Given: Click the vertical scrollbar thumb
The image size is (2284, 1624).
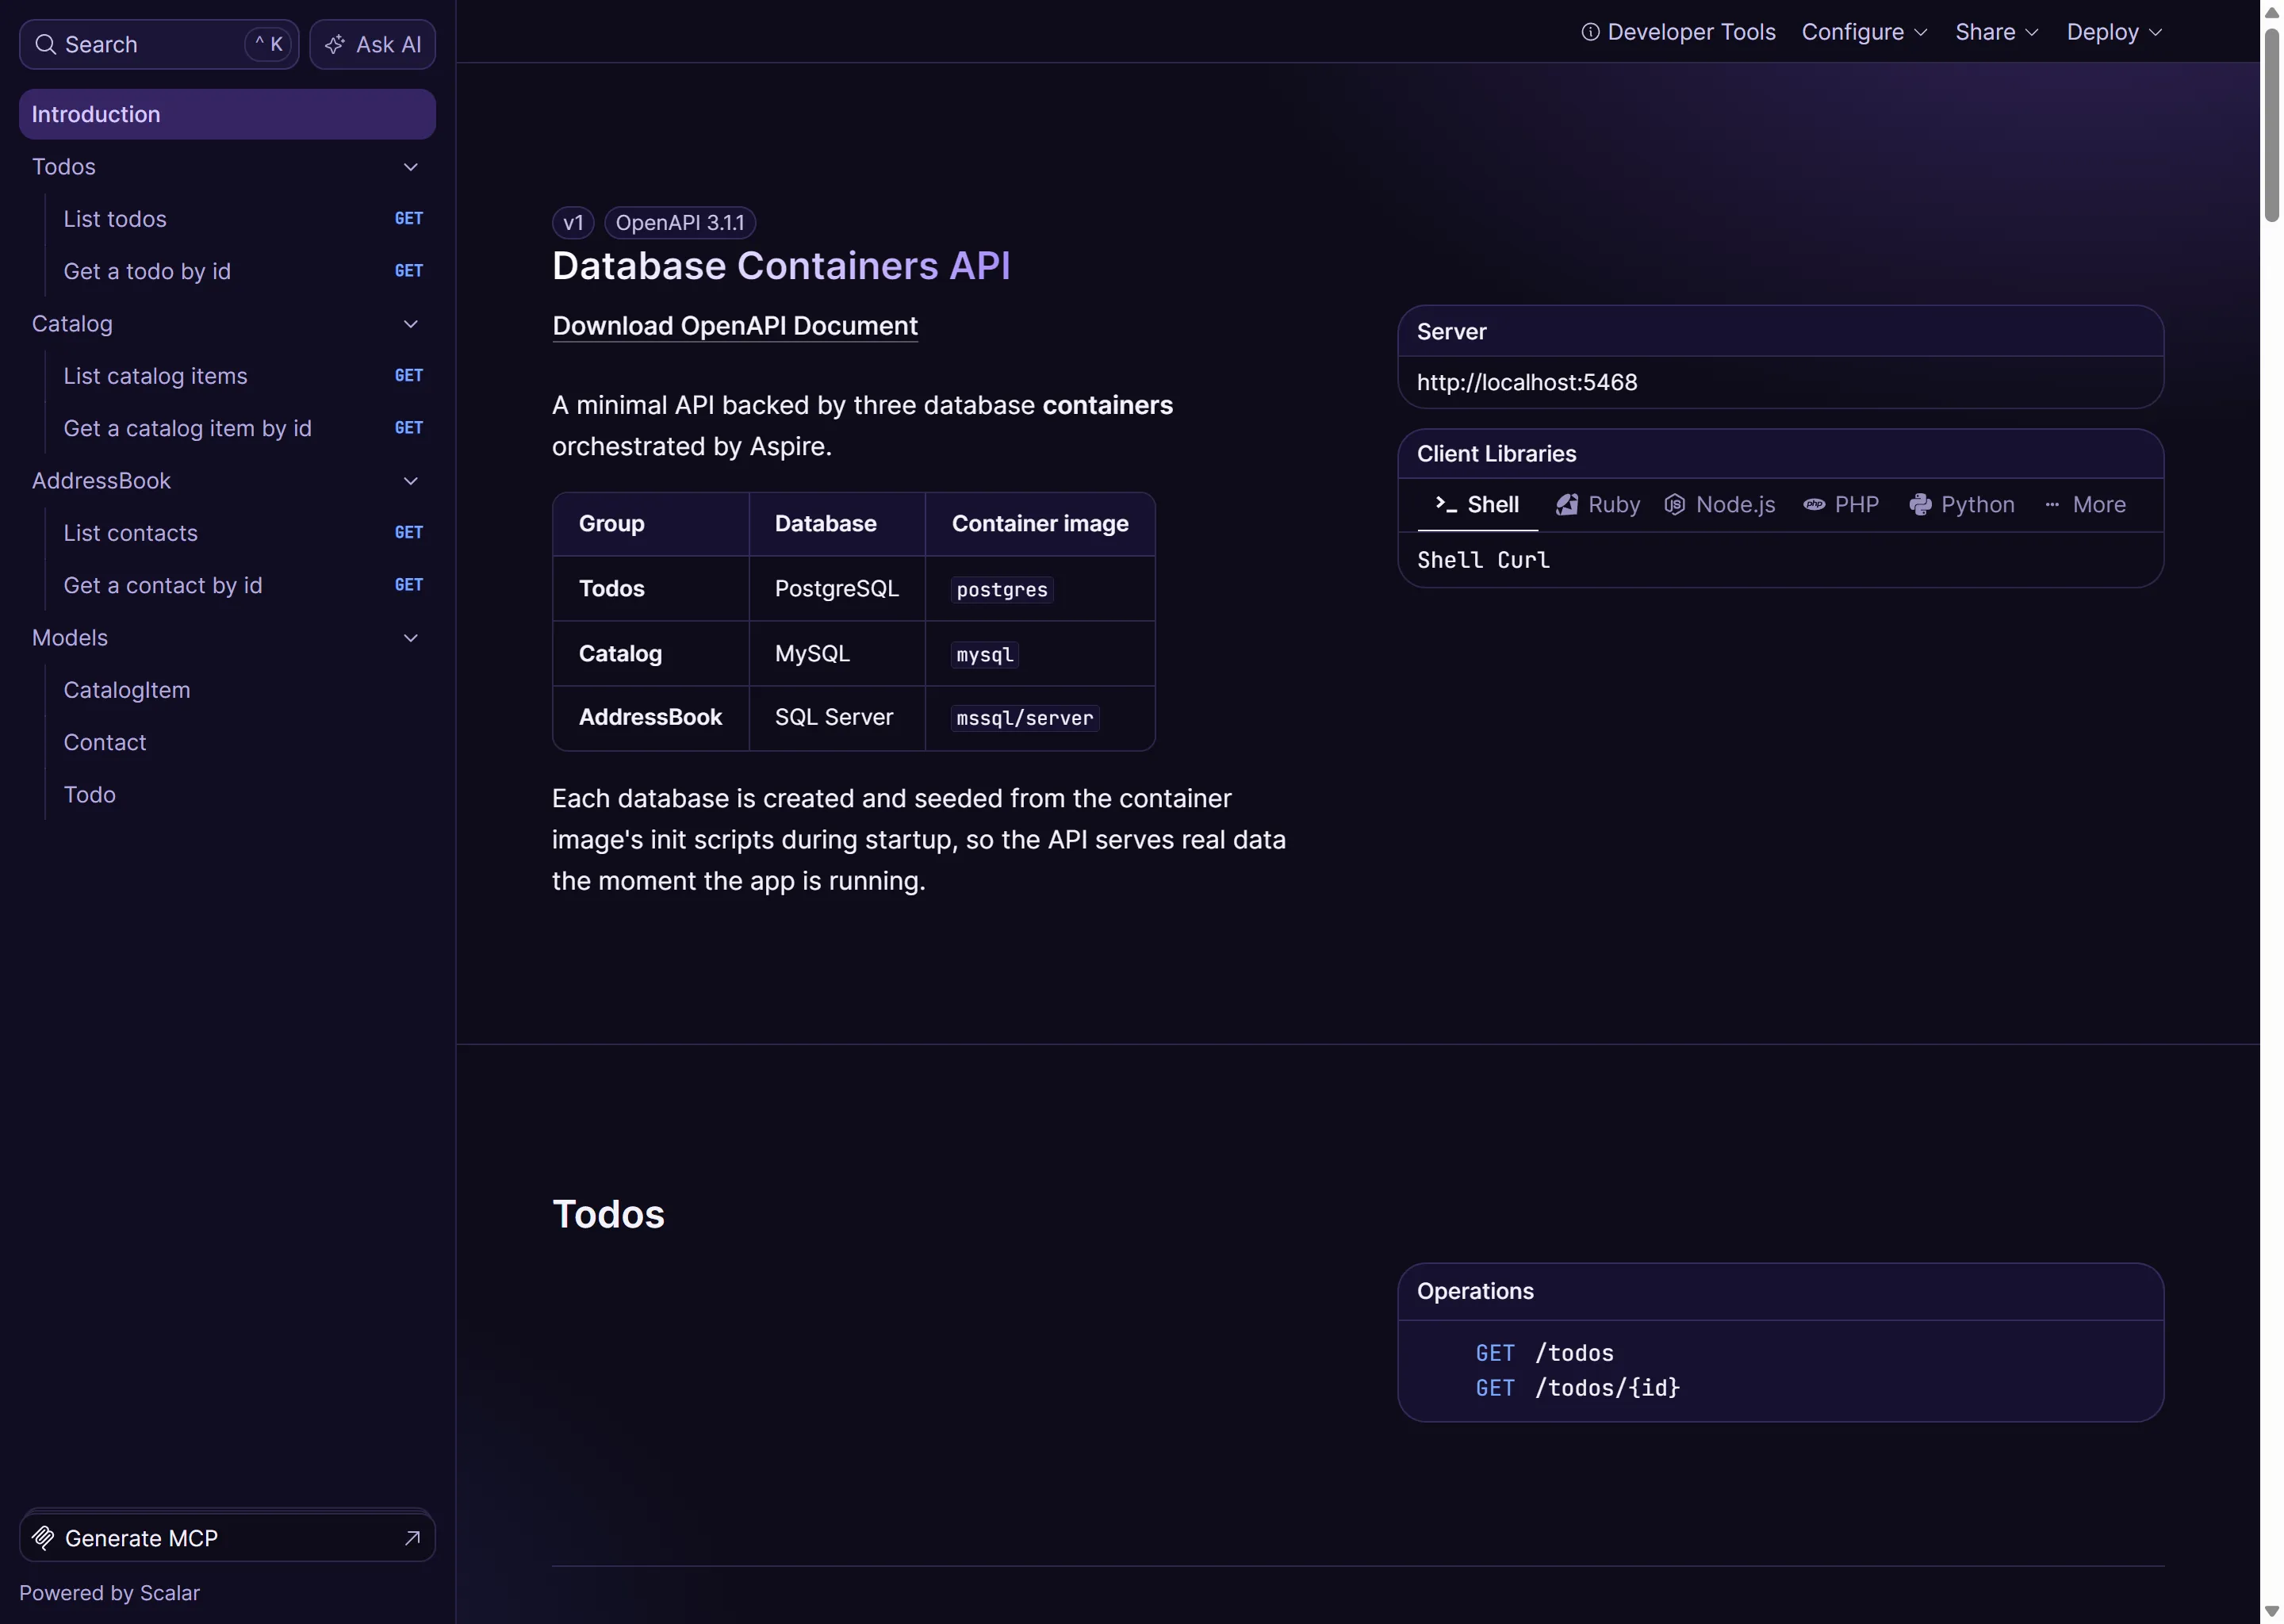Looking at the screenshot, I should [2272, 125].
